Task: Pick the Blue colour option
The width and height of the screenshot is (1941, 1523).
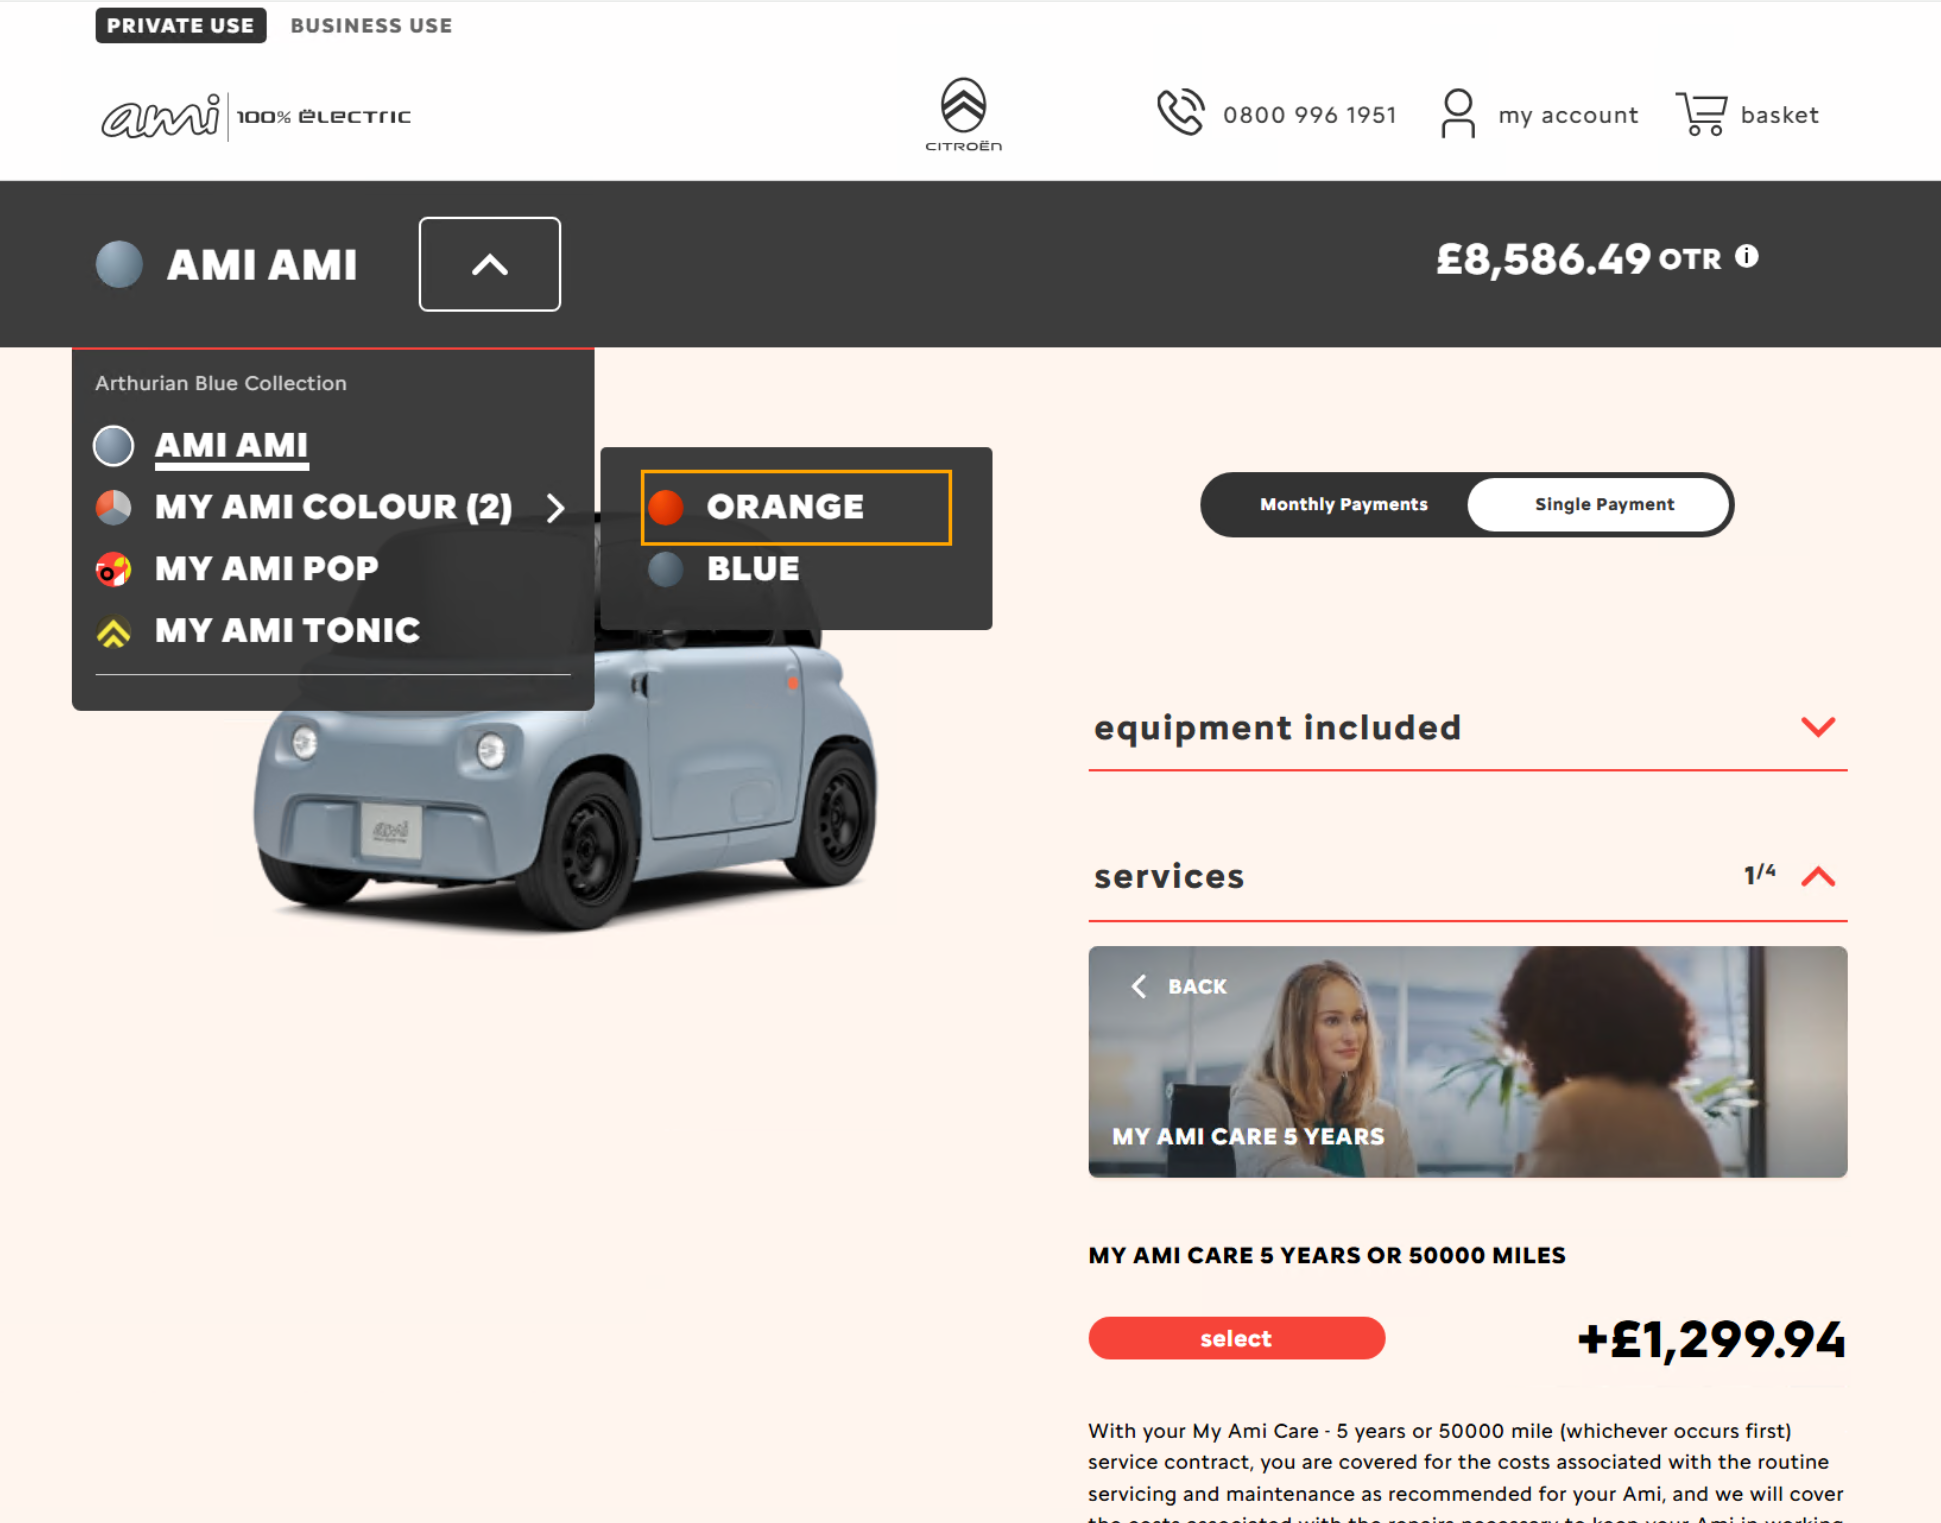Action: click(752, 569)
